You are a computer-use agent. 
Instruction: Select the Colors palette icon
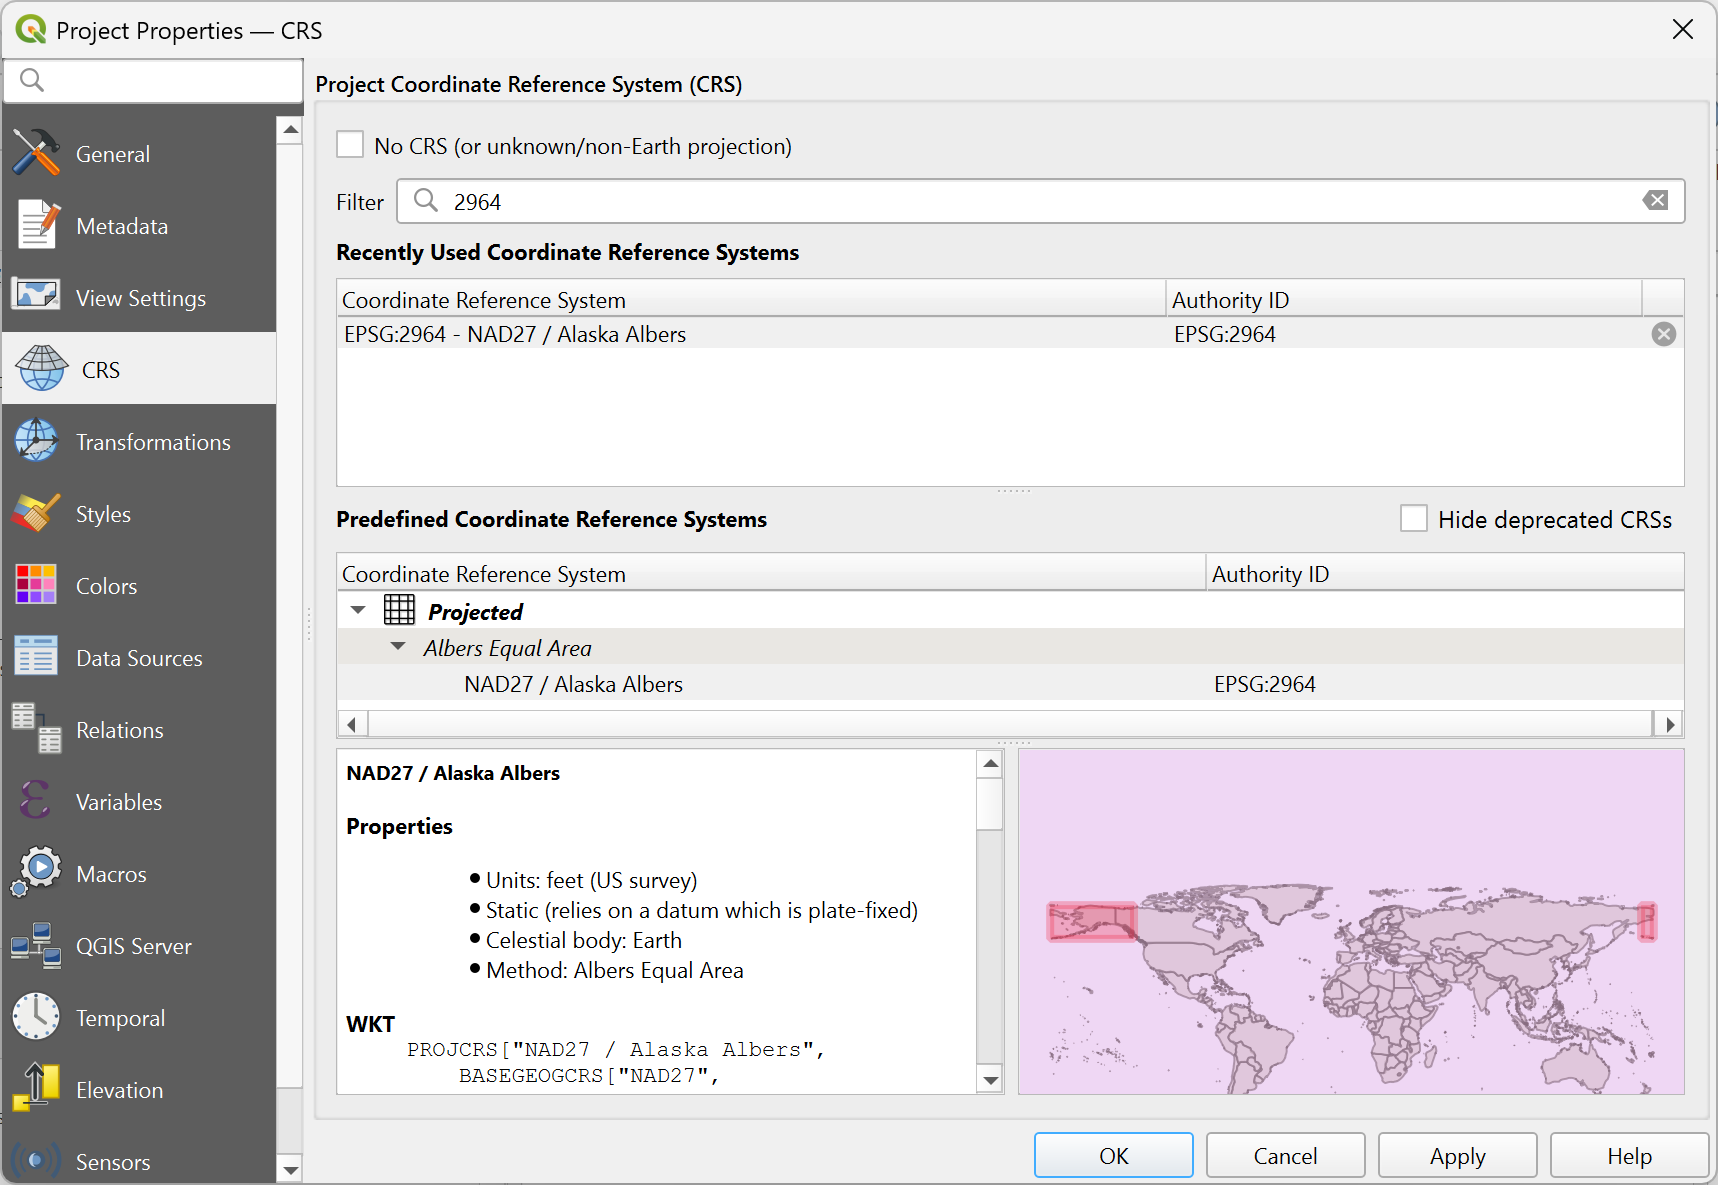coord(37,585)
